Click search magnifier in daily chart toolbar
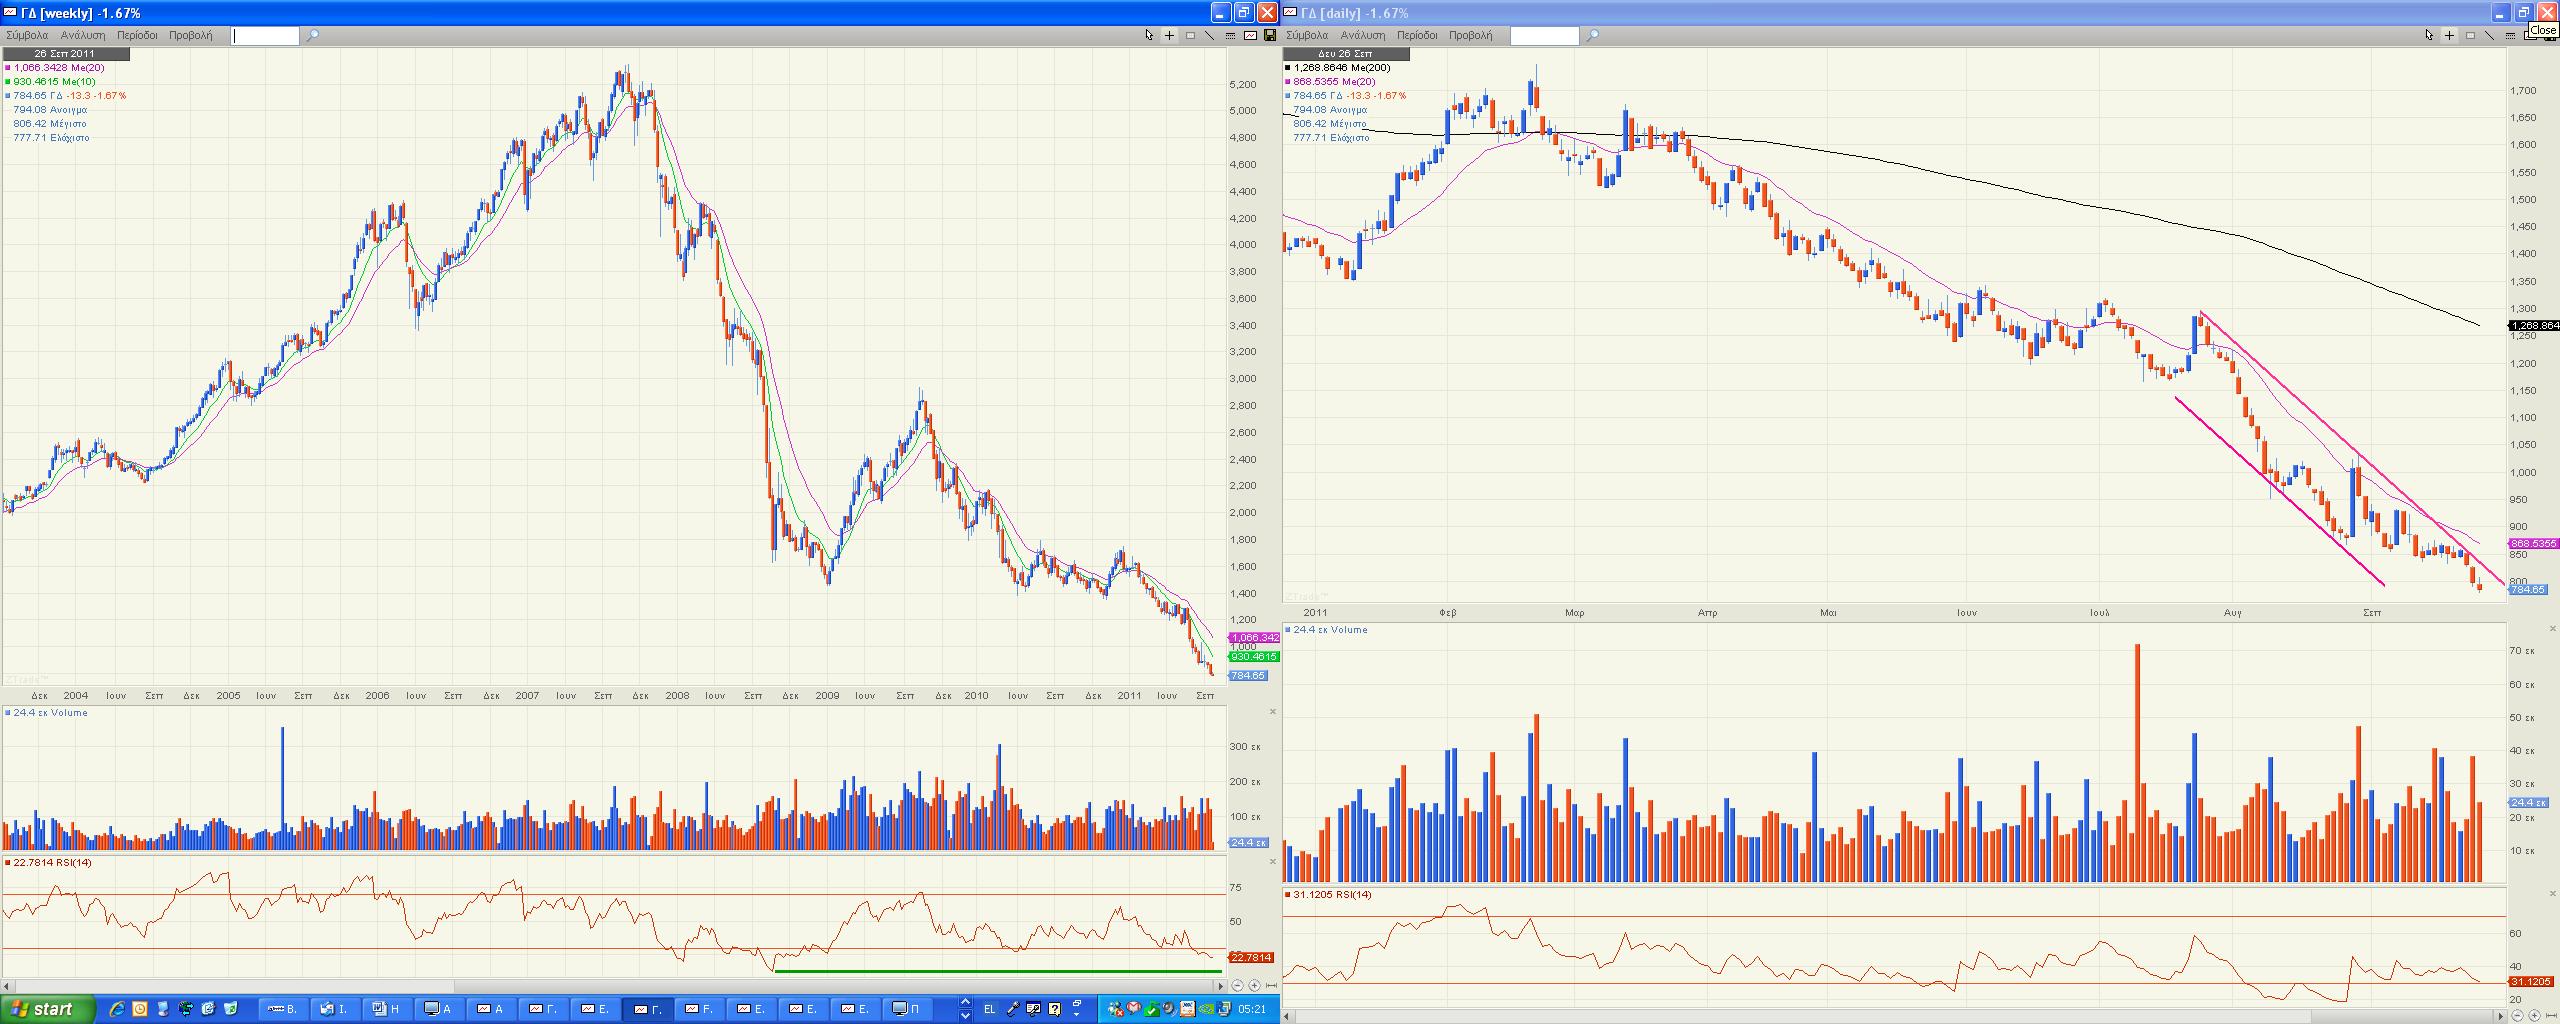This screenshot has width=2560, height=1024. [x=1593, y=35]
